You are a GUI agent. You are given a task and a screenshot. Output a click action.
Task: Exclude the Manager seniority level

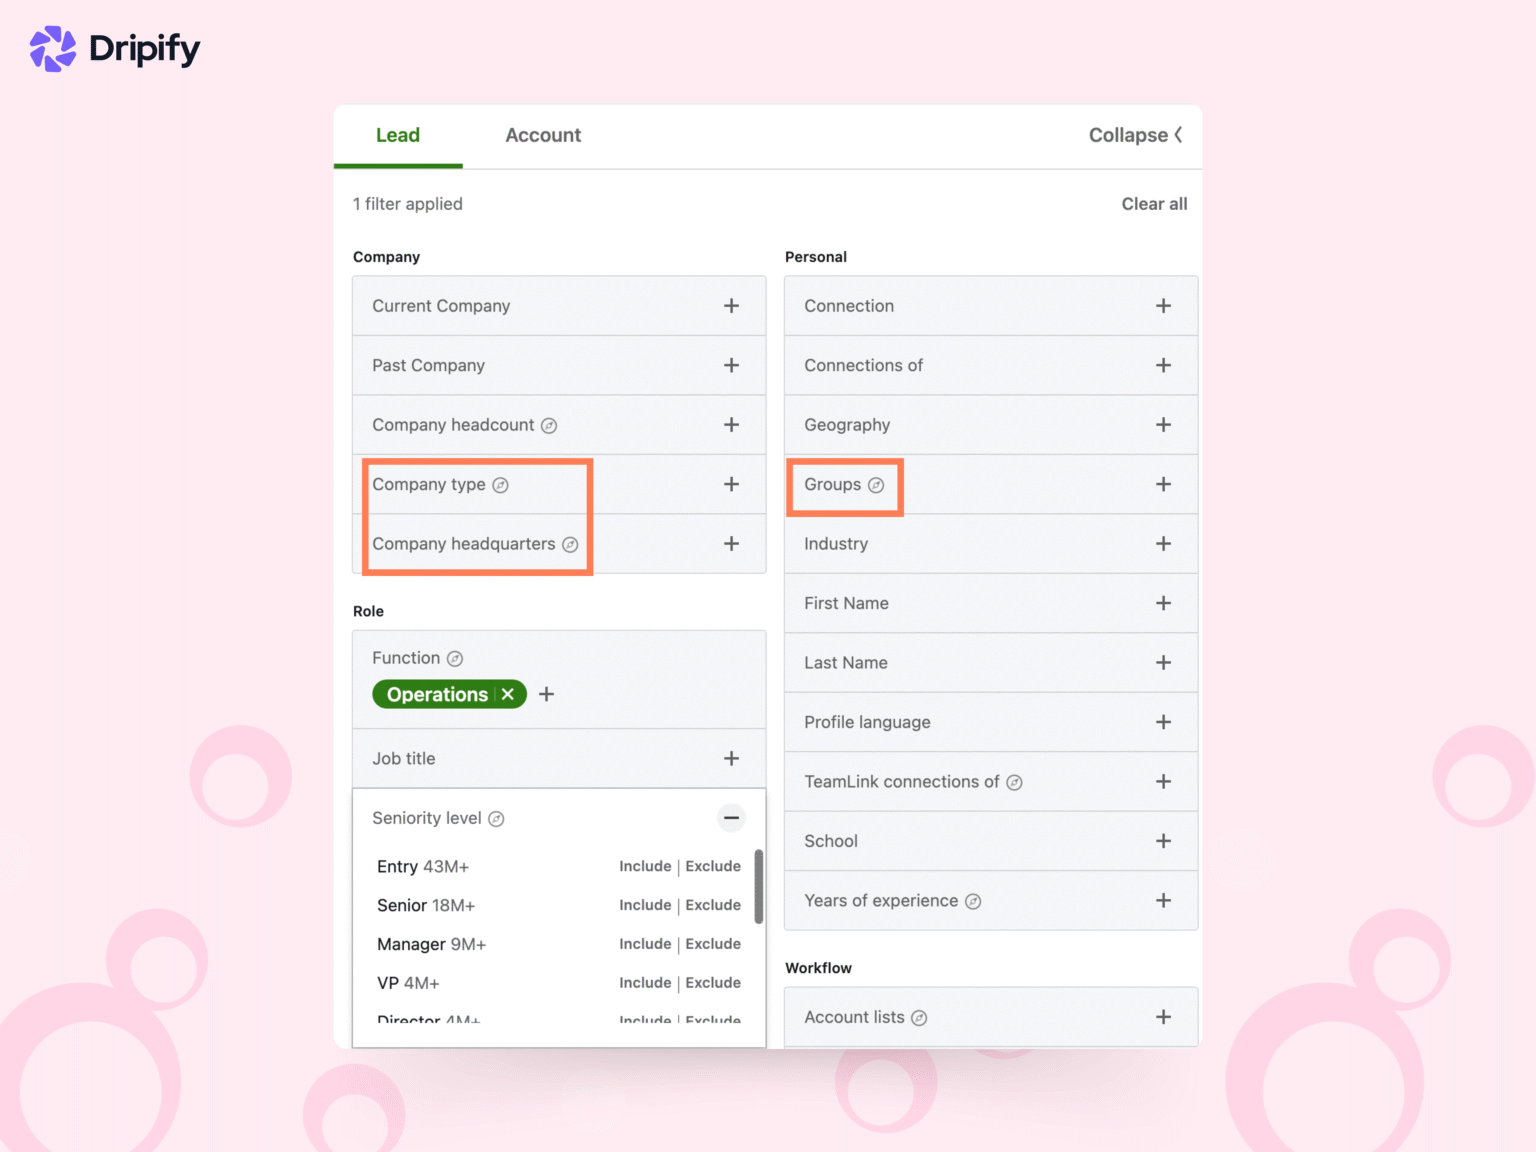point(713,943)
